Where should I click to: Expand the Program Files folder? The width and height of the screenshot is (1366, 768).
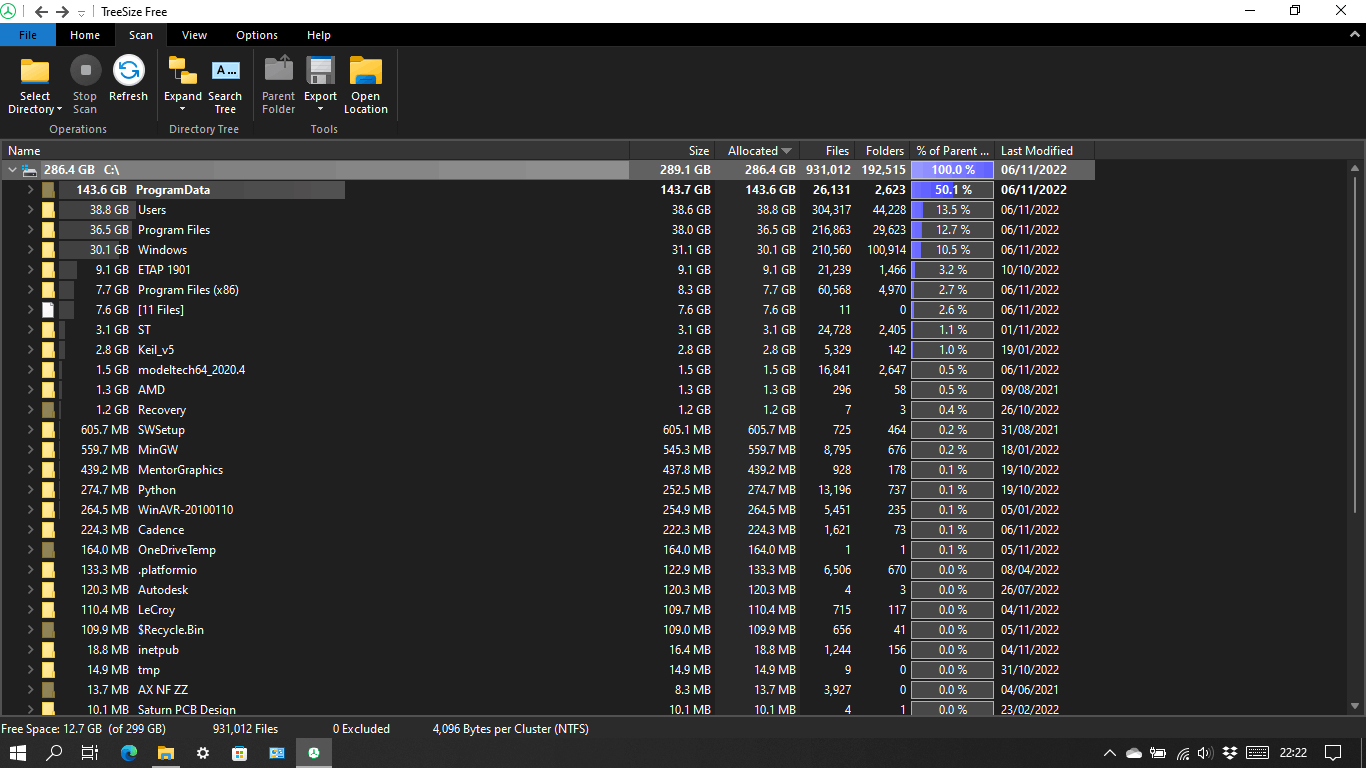[31, 230]
